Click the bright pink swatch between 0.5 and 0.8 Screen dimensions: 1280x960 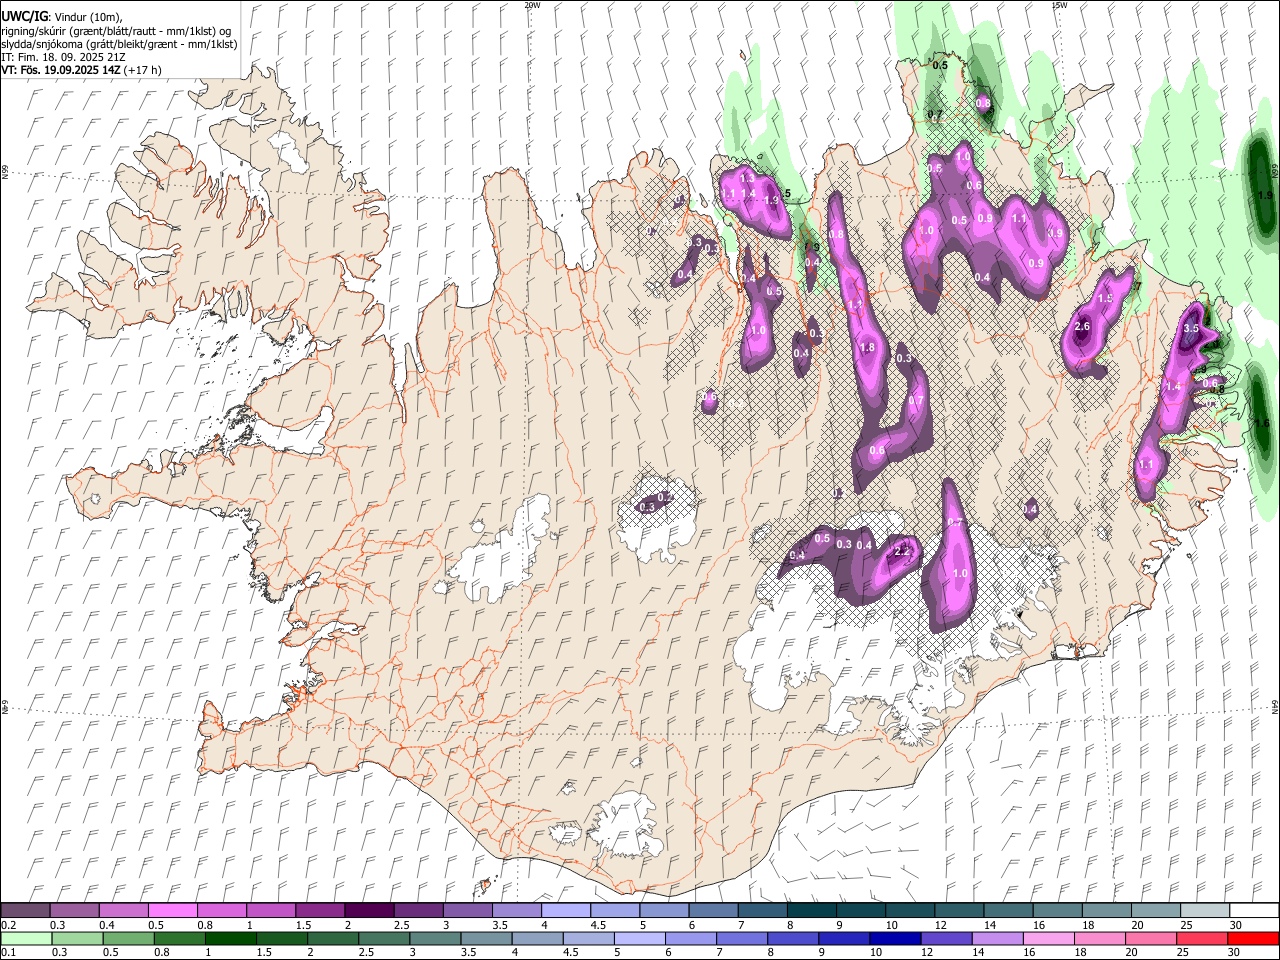click(x=173, y=911)
